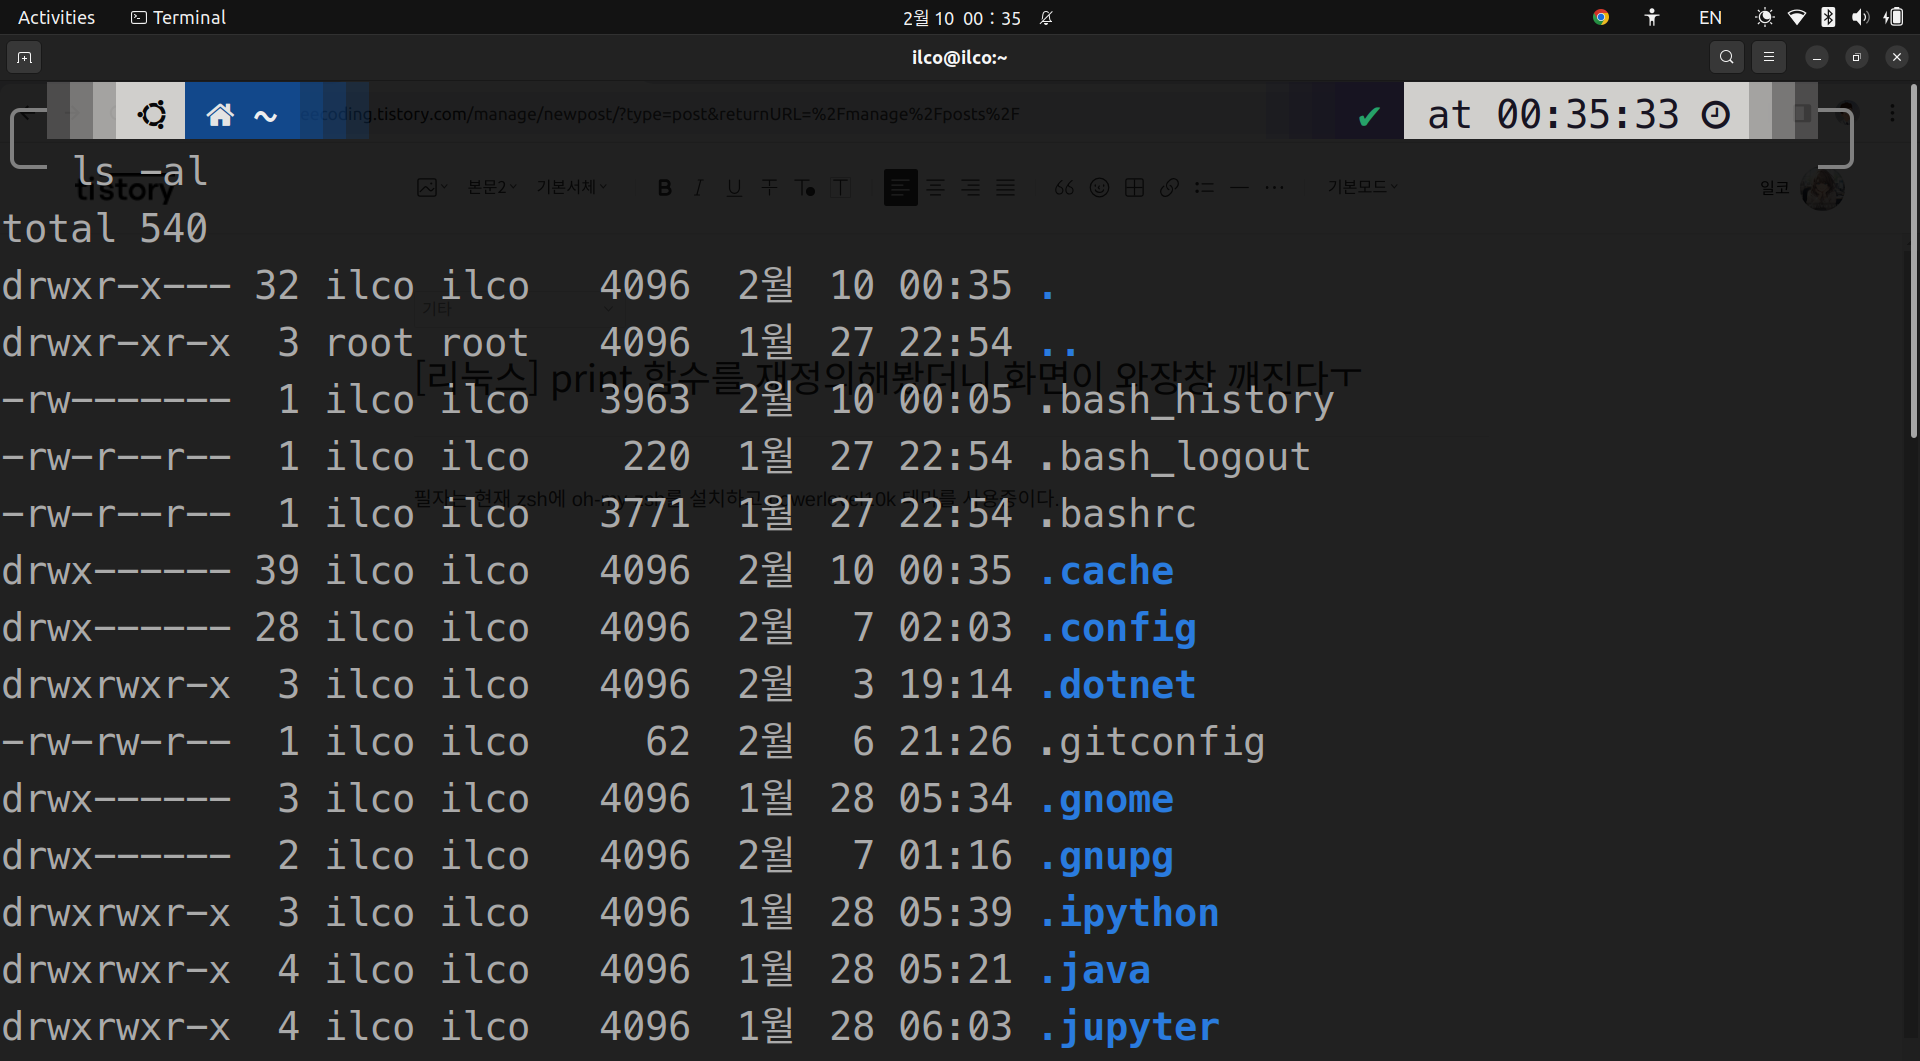
Task: Click the .bash_history file name
Action: coord(1186,400)
